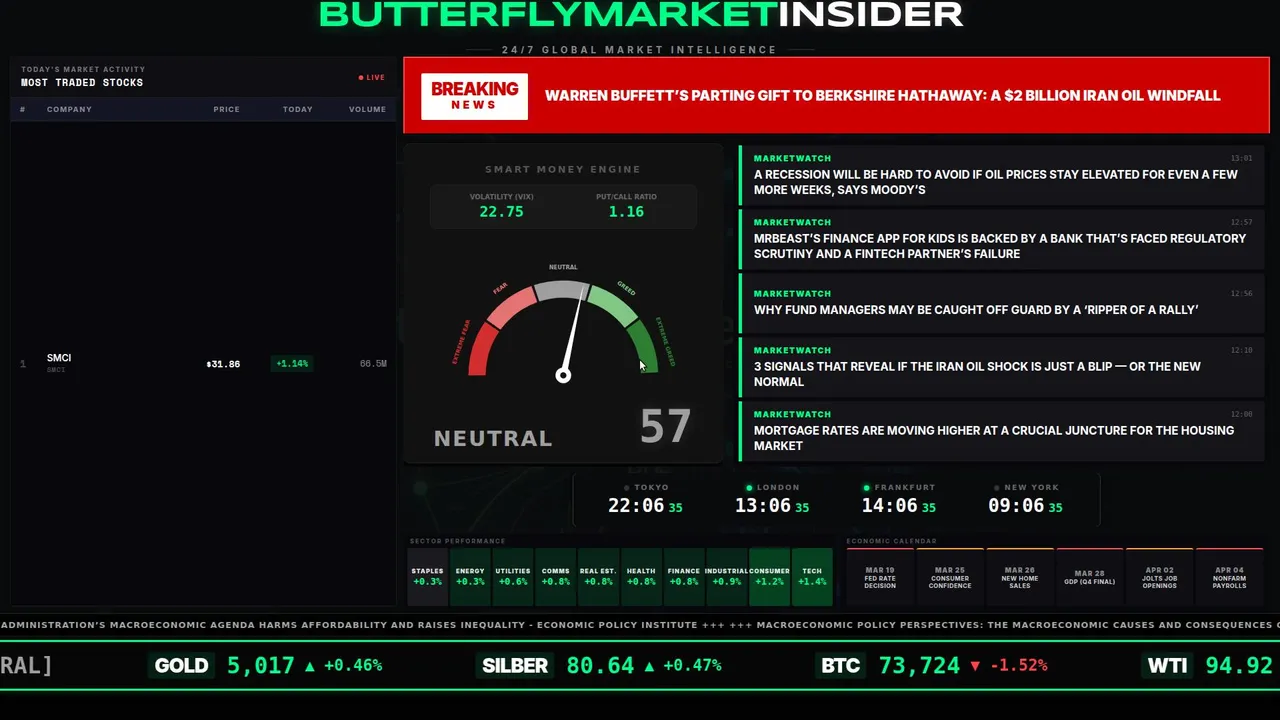Select the Consumer sector tile
This screenshot has width=1280, height=720.
pos(769,577)
